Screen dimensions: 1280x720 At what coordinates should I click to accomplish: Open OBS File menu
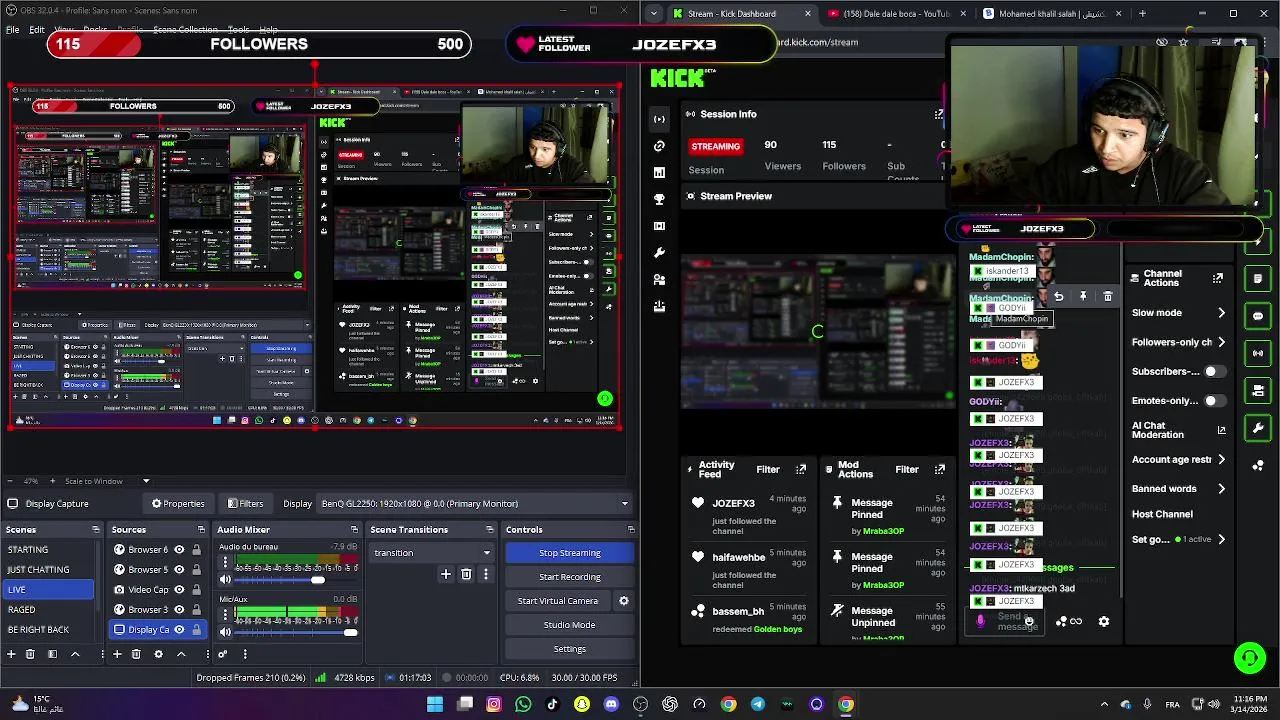click(x=12, y=30)
